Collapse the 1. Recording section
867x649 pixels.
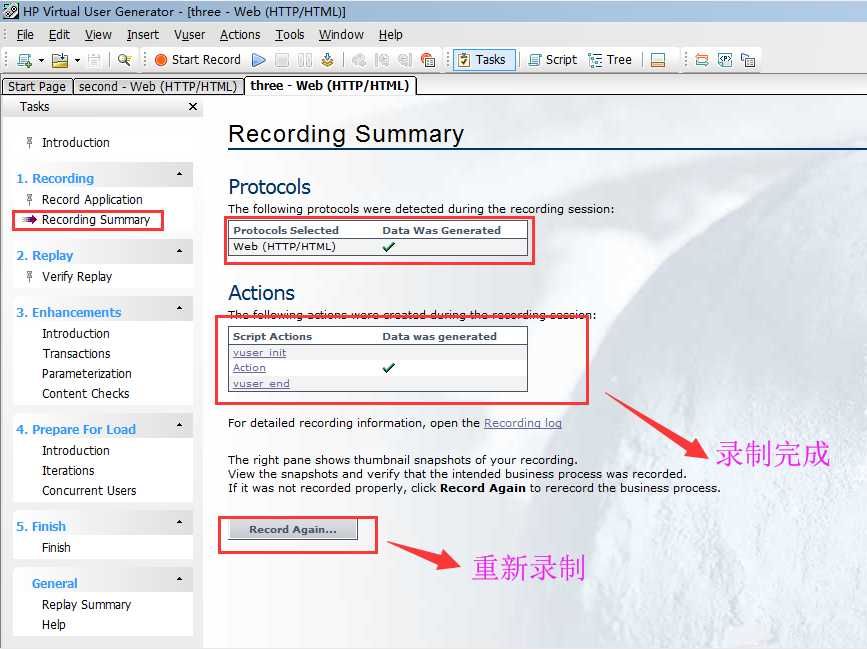coord(179,174)
